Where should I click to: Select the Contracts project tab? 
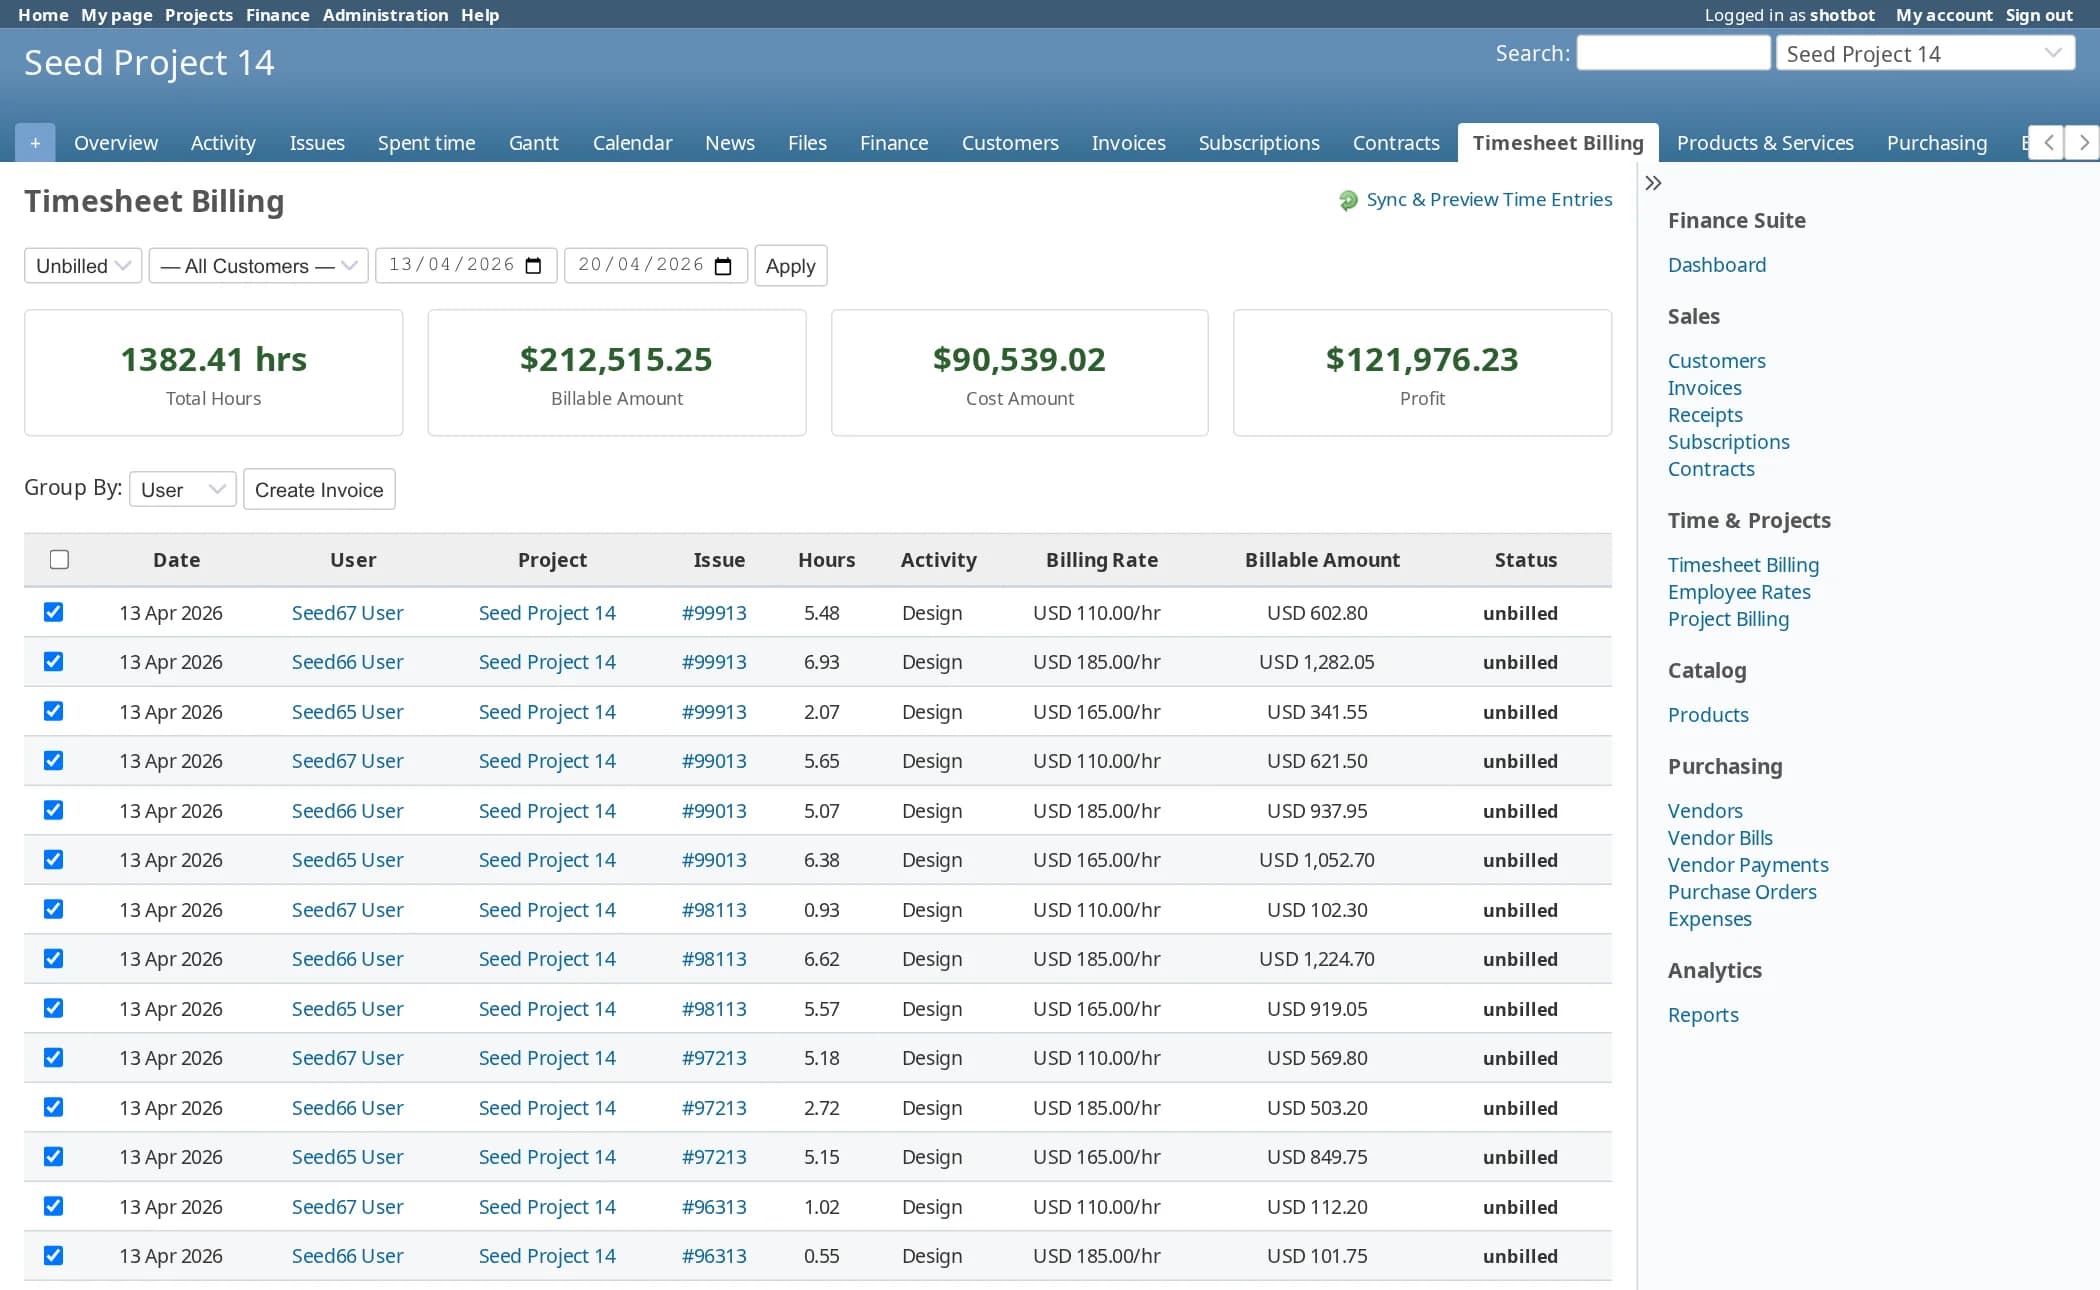[x=1396, y=143]
